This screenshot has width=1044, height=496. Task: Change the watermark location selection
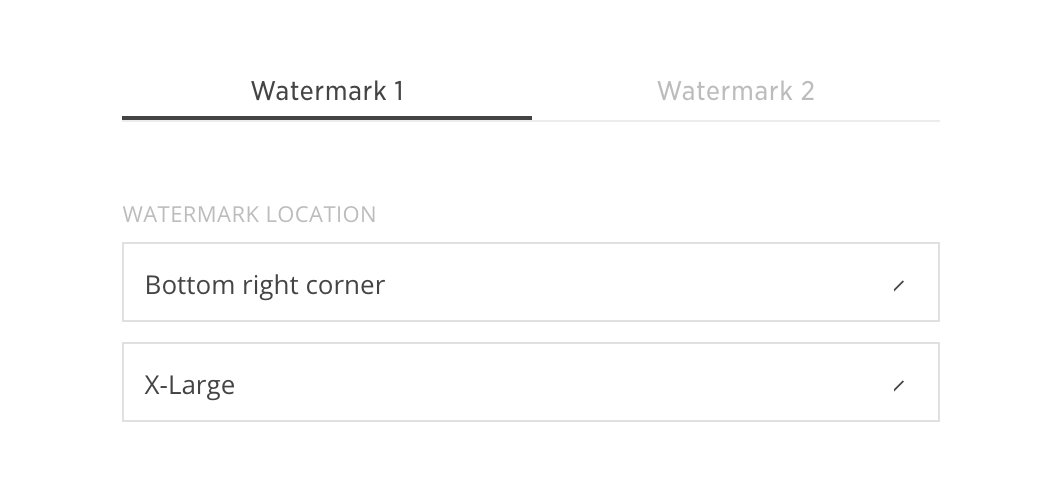pos(530,282)
